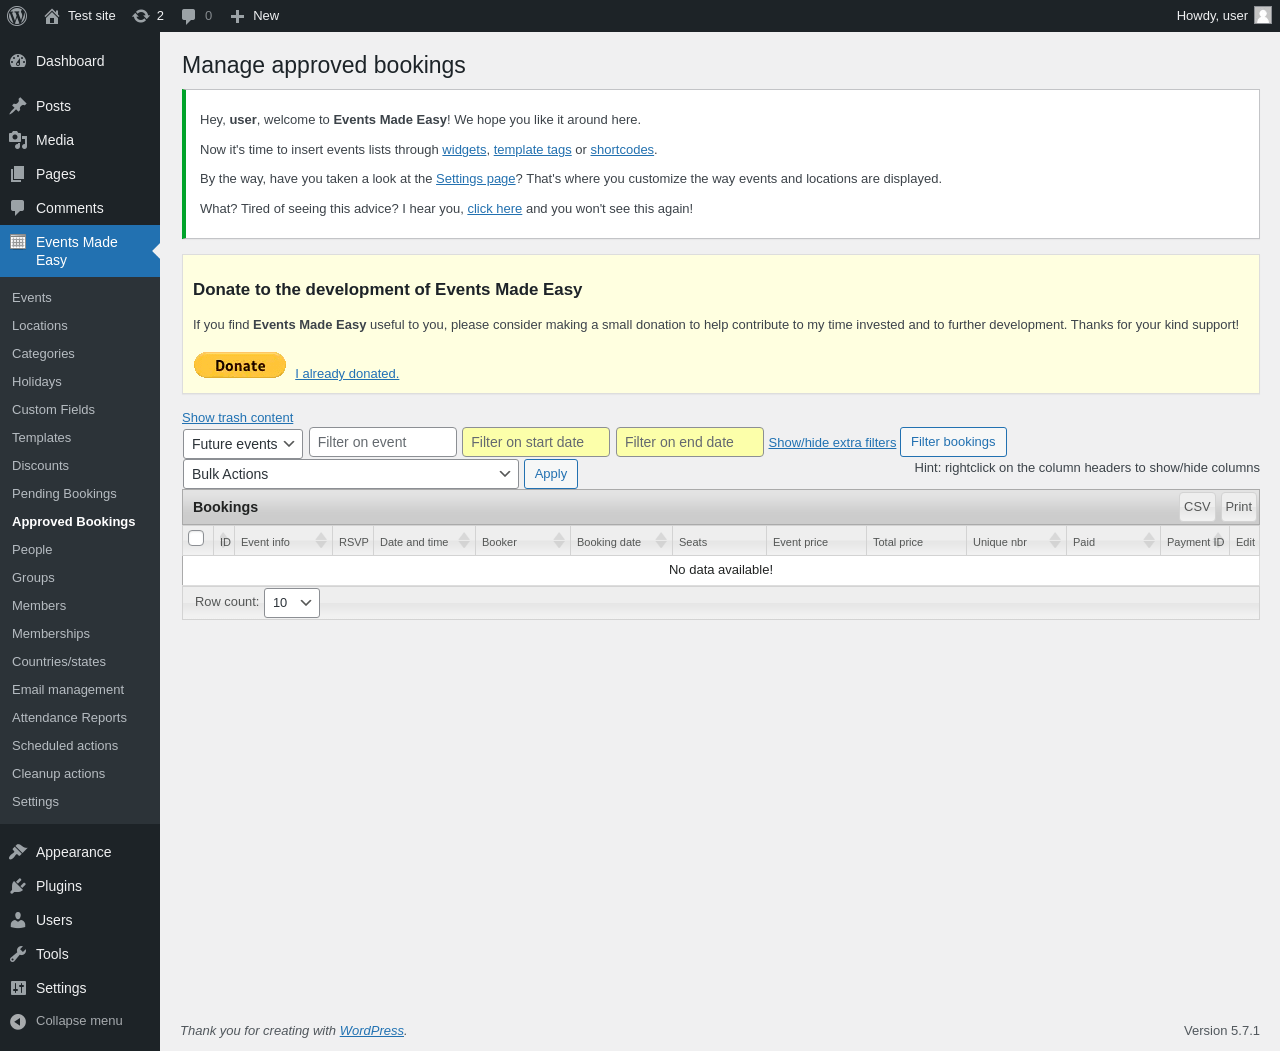Open the widgets link
The height and width of the screenshot is (1051, 1280).
point(464,150)
